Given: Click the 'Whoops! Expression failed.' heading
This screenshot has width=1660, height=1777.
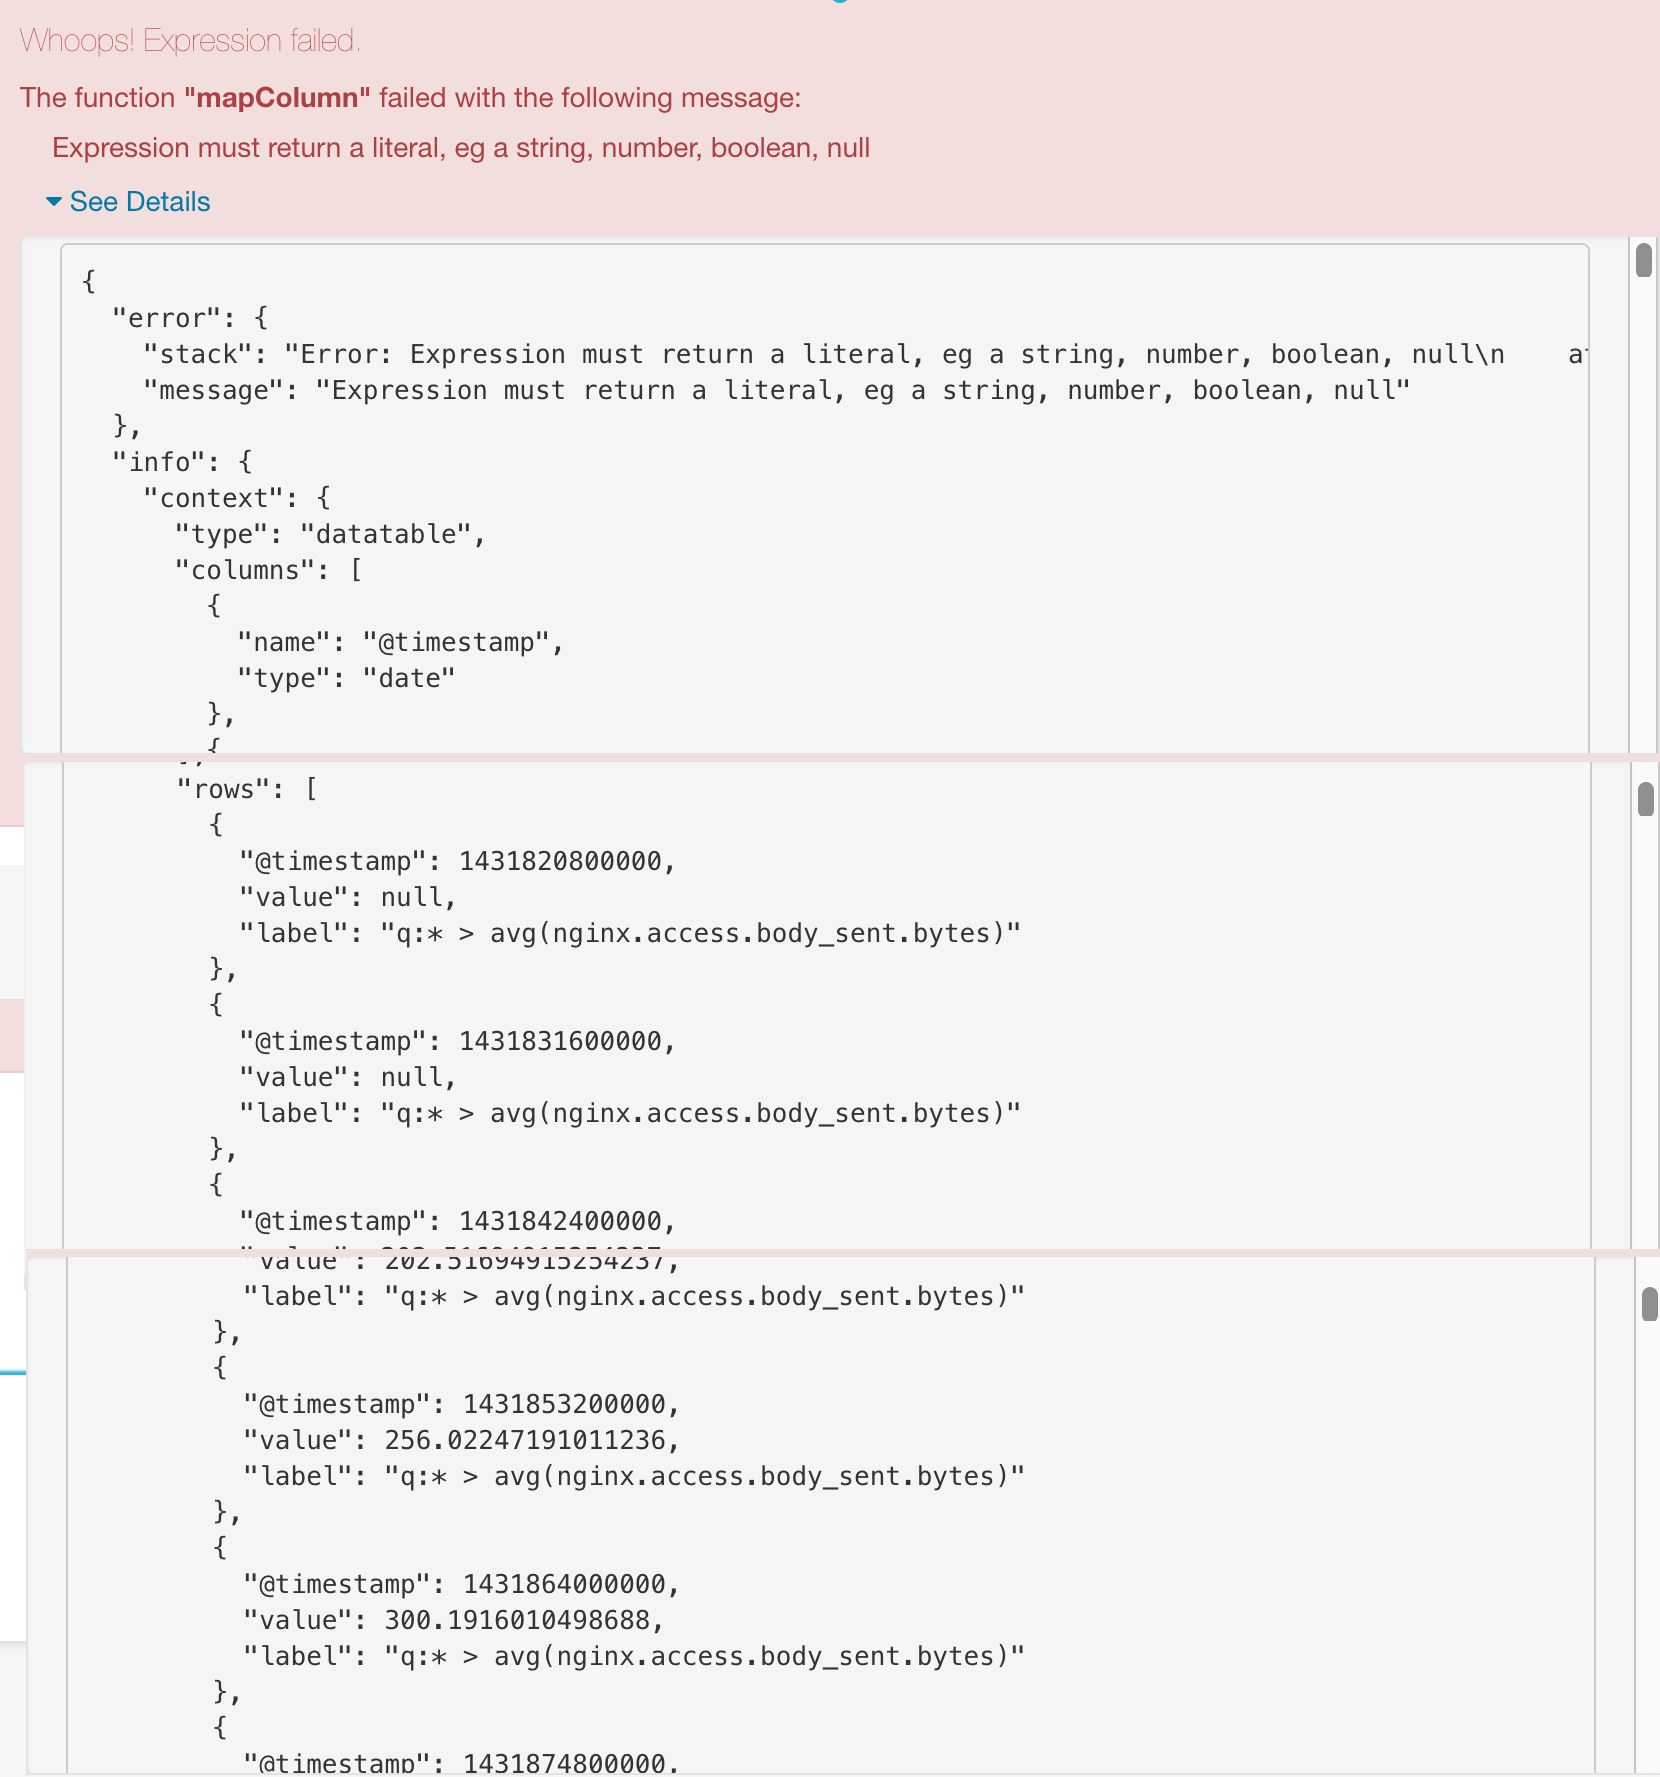Looking at the screenshot, I should 190,41.
